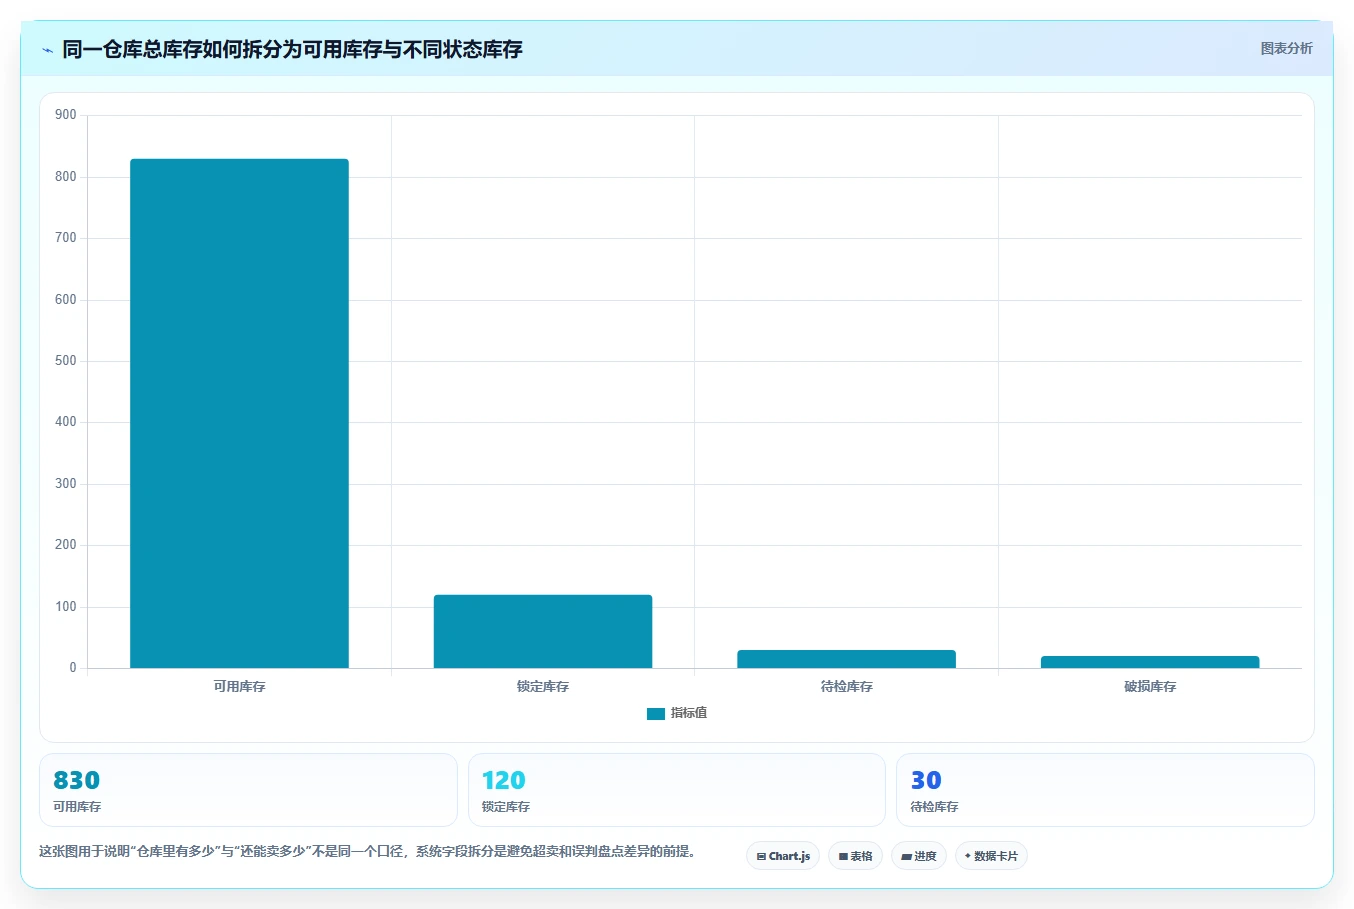Select the 进度 tag chip

919,856
